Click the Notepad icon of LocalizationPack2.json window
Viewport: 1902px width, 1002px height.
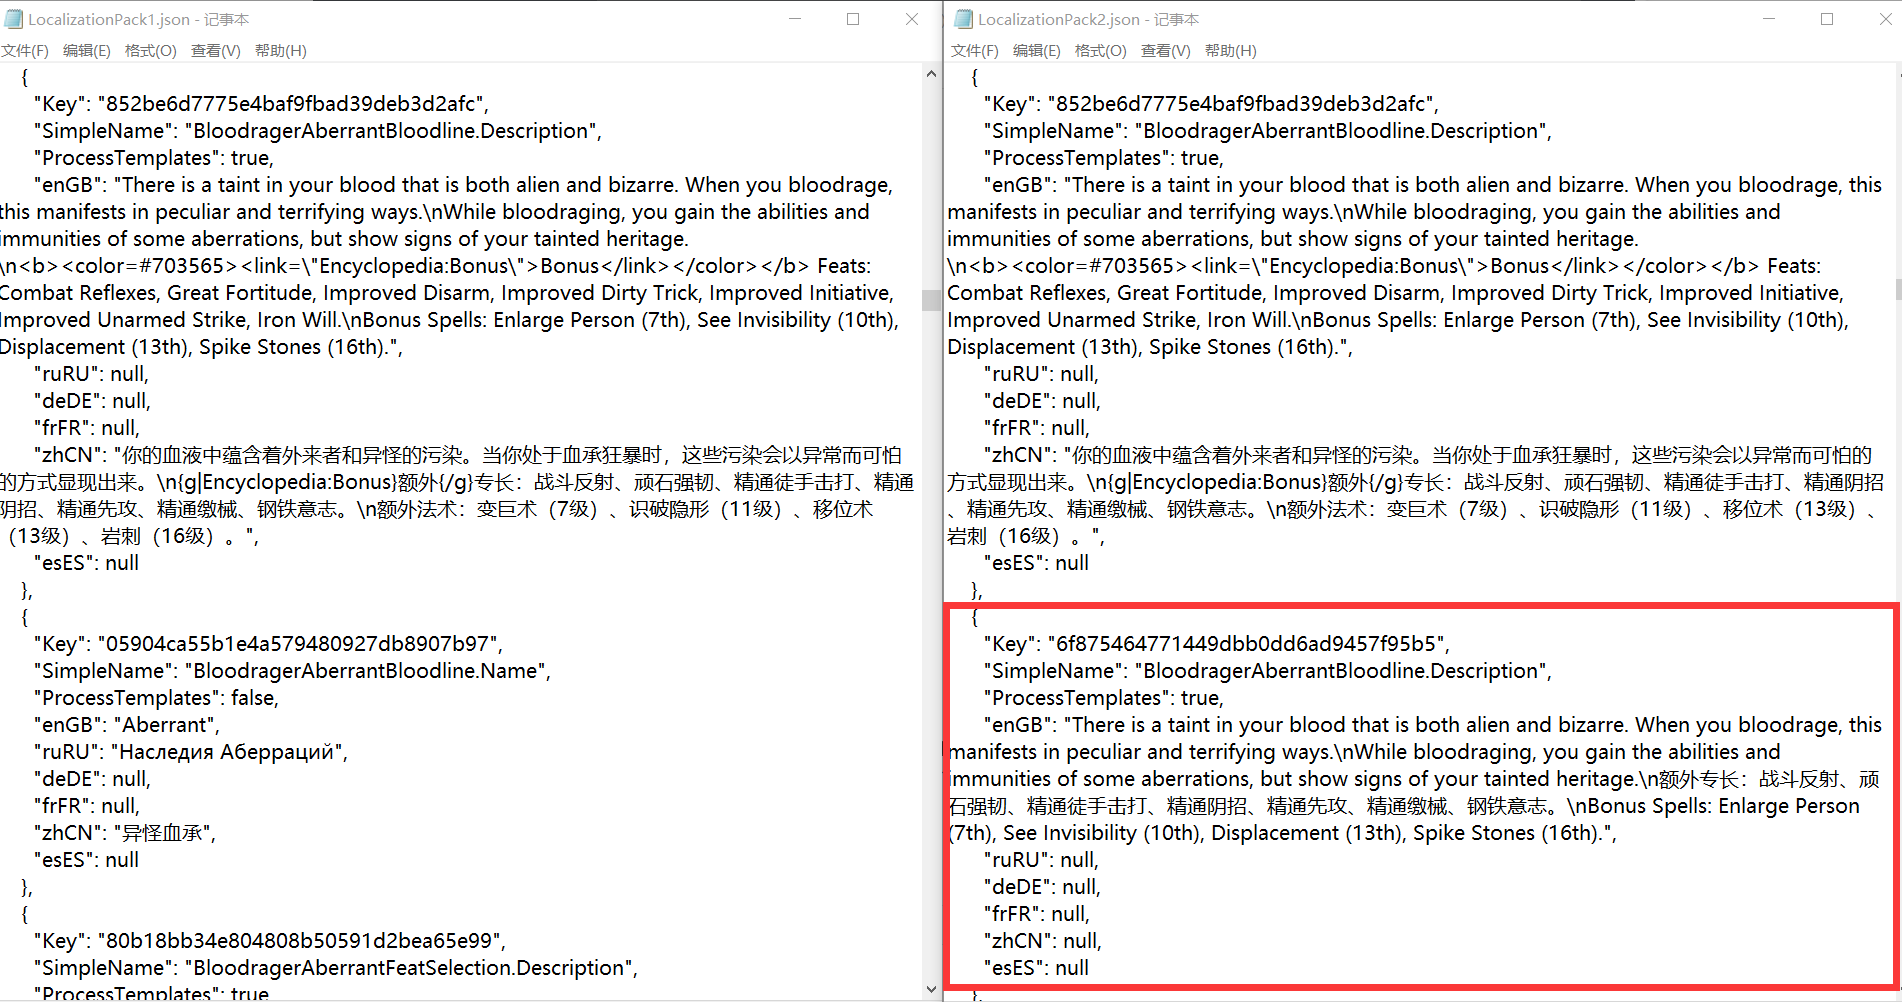coord(963,19)
